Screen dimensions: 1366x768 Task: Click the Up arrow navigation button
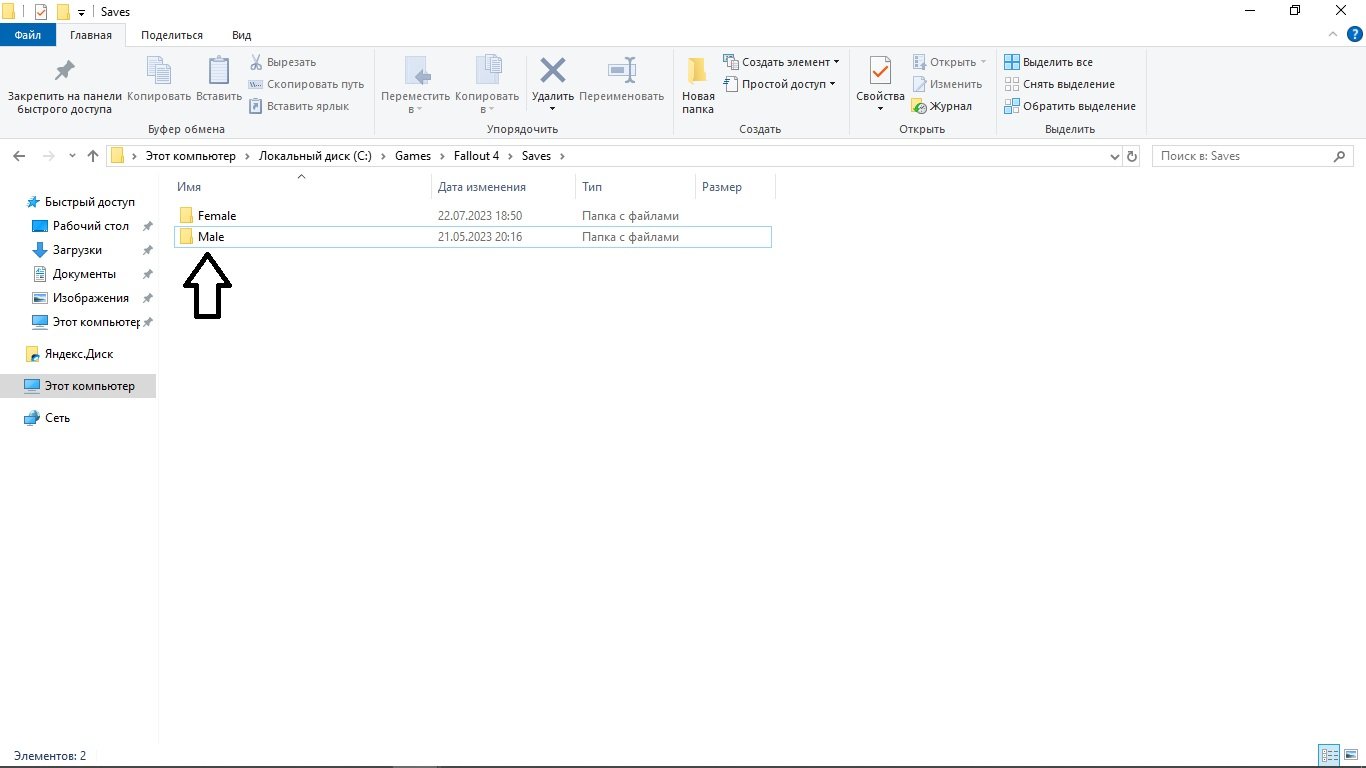coord(93,156)
